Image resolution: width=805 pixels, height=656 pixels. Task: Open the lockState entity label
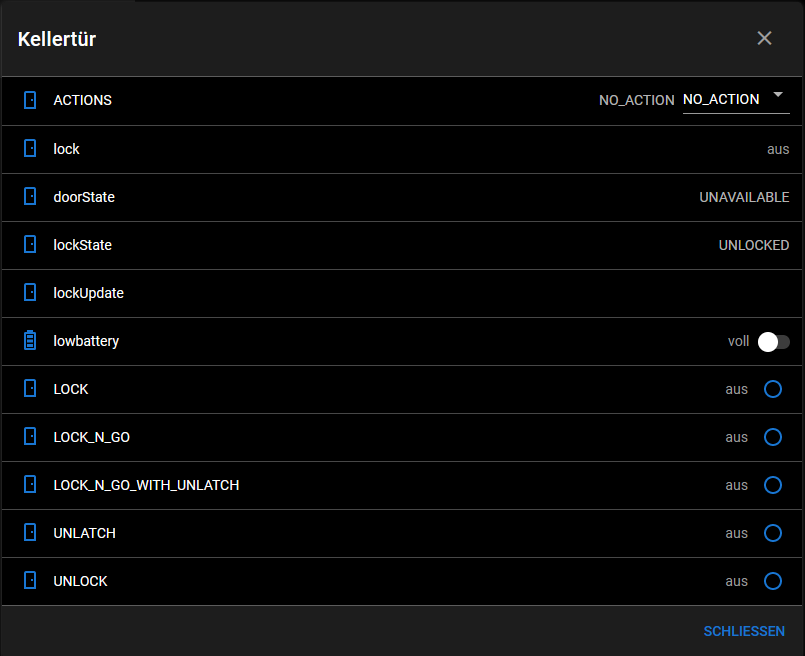coord(83,245)
